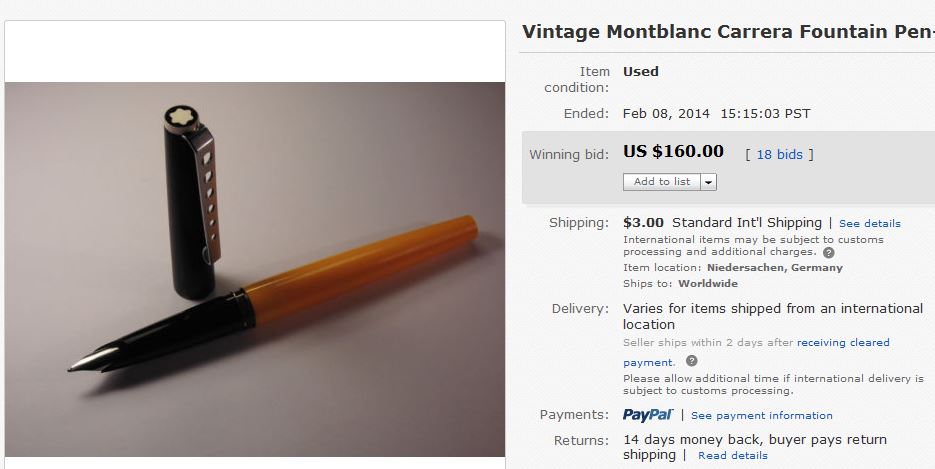935x469 pixels.
Task: Open the 18 bids history link
Action: pos(779,154)
